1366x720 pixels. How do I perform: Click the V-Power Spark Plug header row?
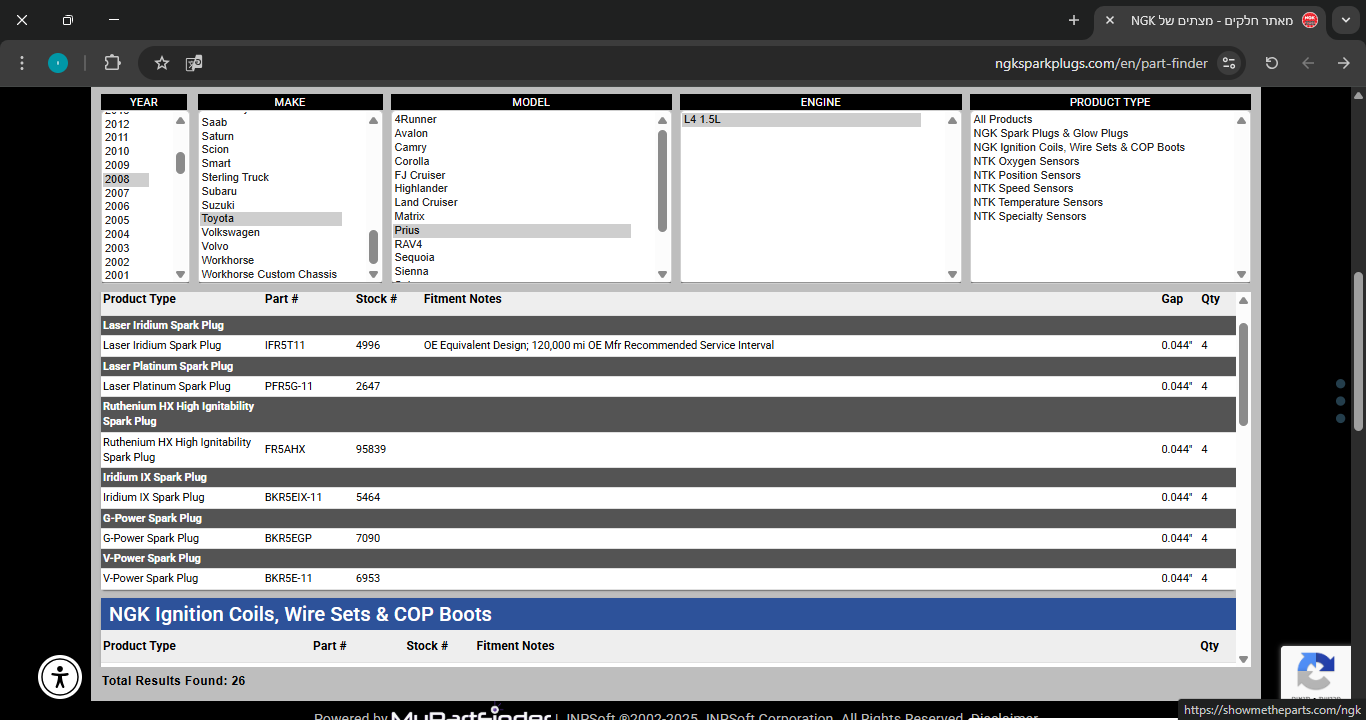pos(668,558)
